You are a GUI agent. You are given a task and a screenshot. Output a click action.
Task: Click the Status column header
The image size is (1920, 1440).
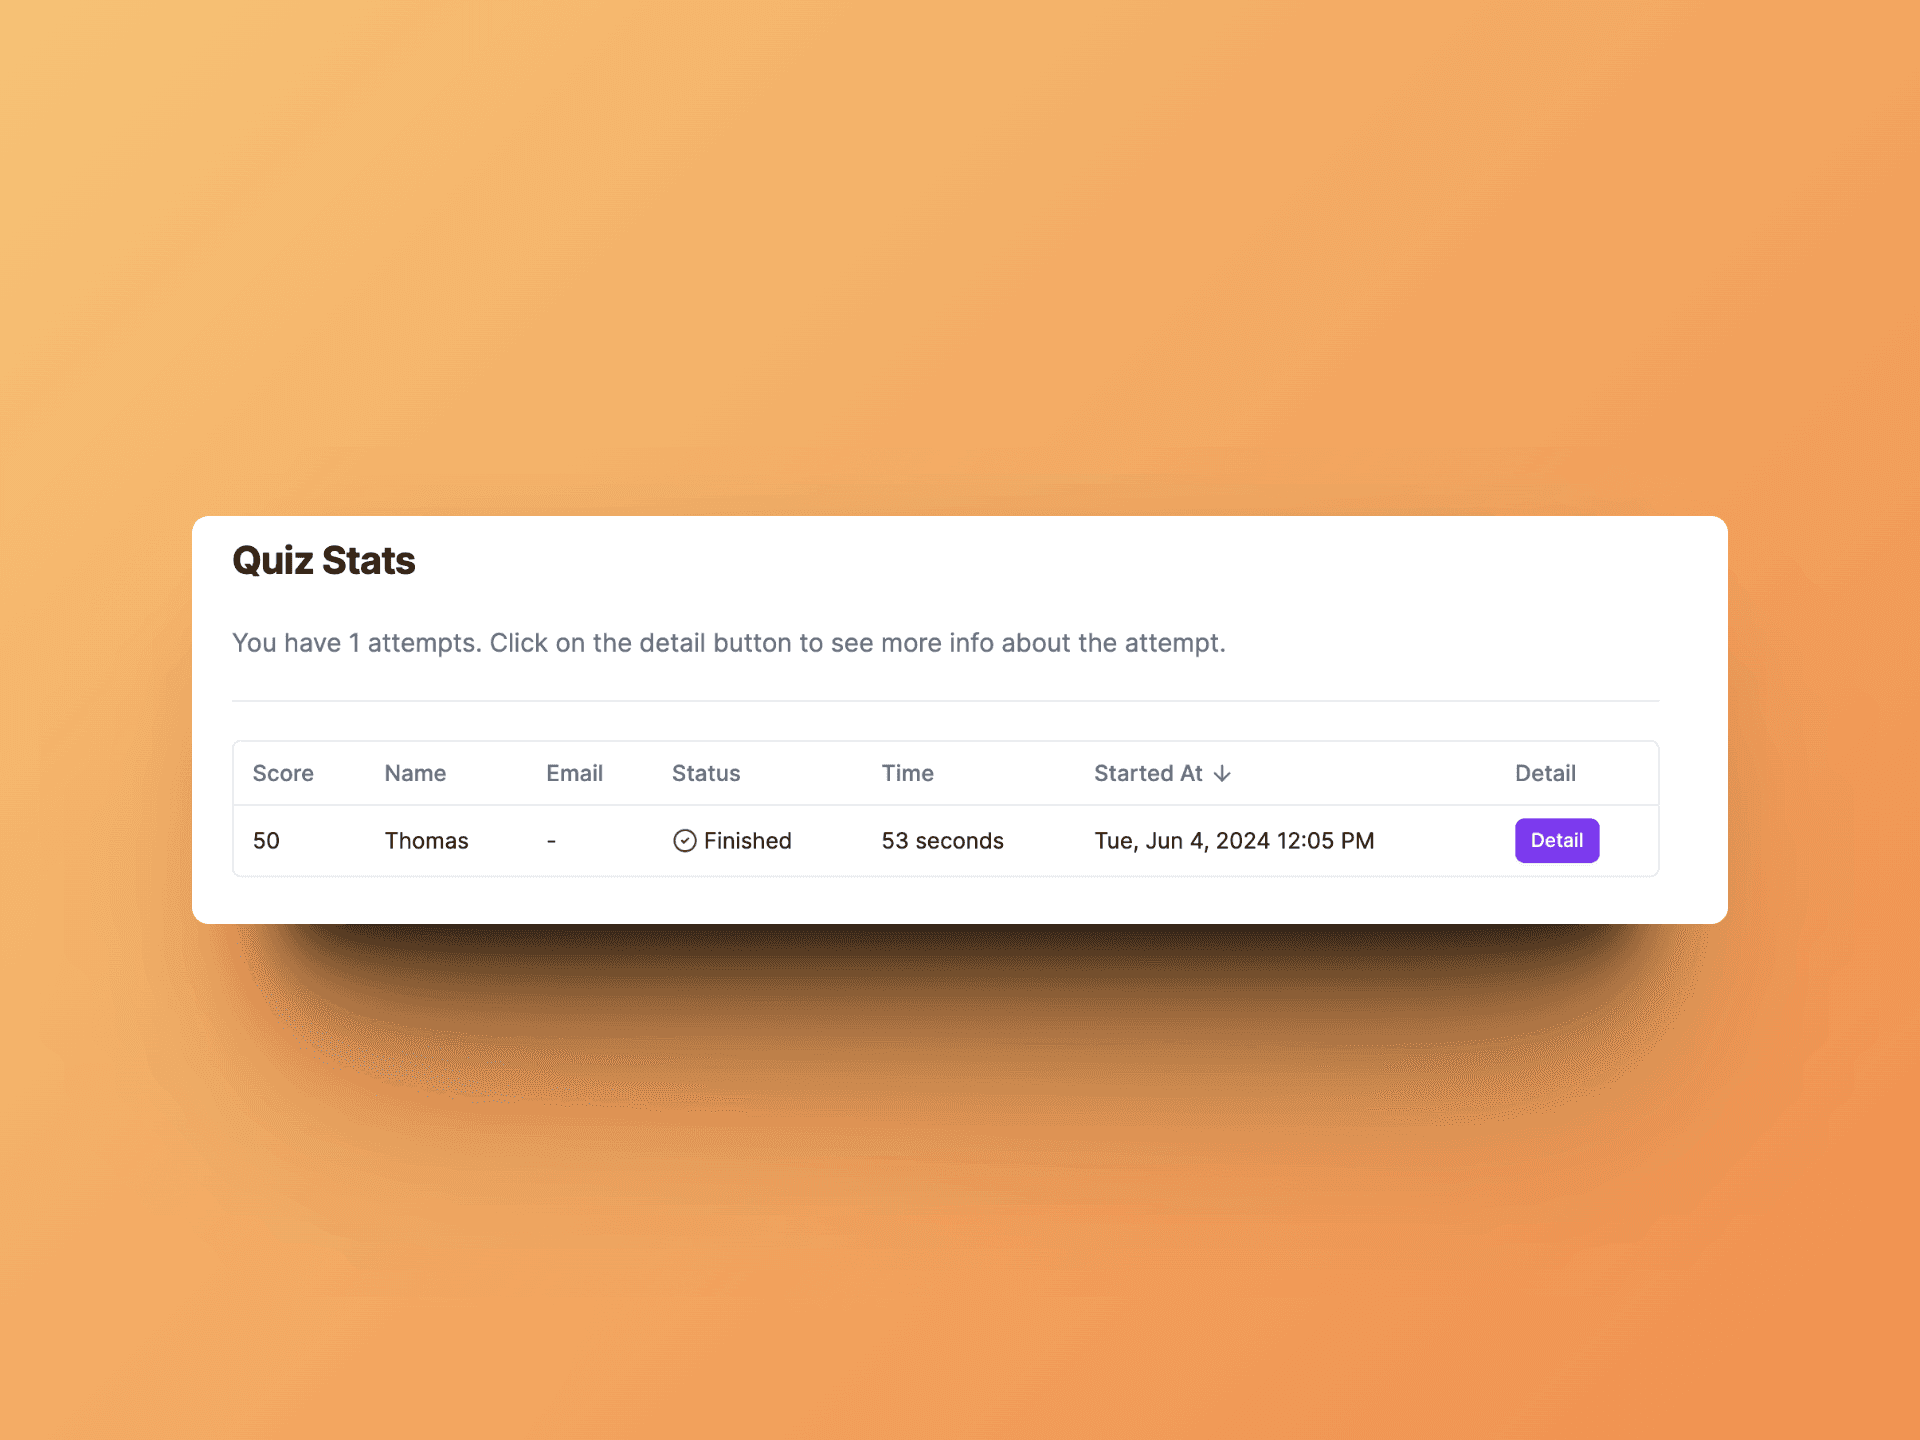click(x=706, y=774)
